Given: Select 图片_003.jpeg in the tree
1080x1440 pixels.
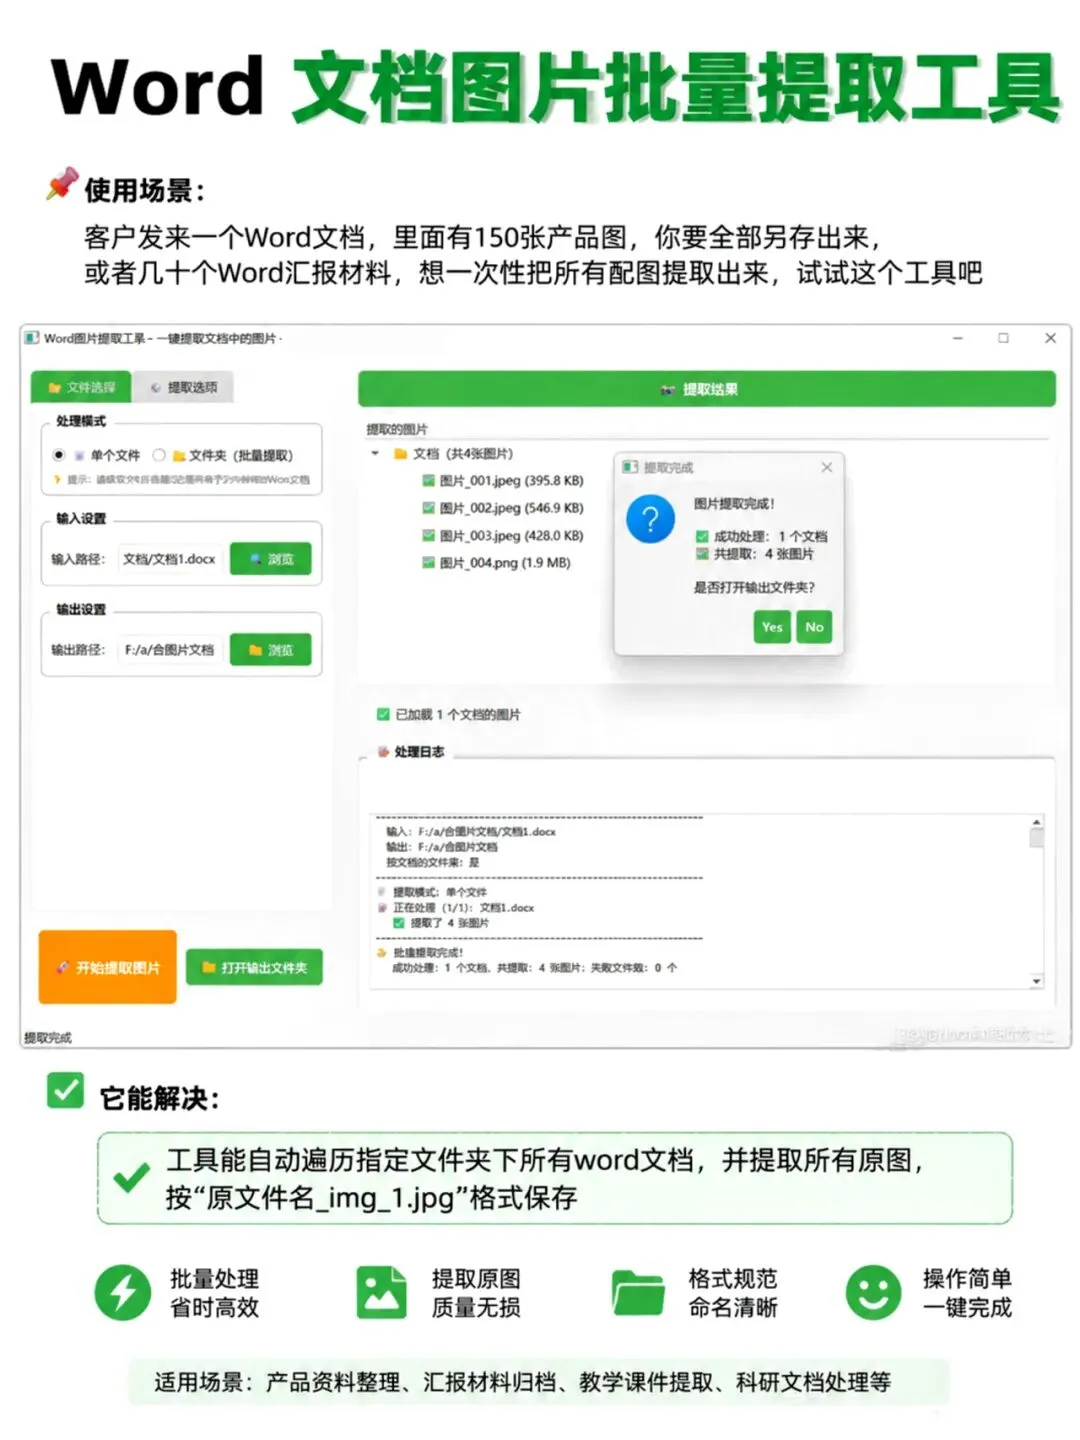Looking at the screenshot, I should [x=503, y=536].
